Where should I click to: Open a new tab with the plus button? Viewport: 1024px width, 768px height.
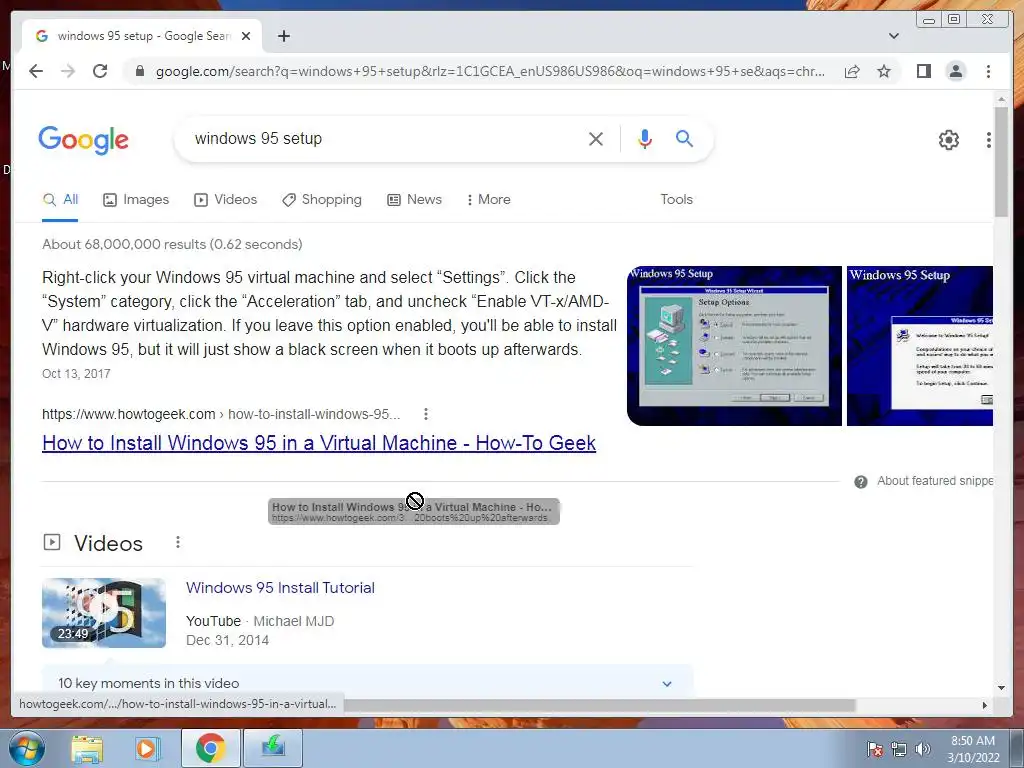coord(283,36)
